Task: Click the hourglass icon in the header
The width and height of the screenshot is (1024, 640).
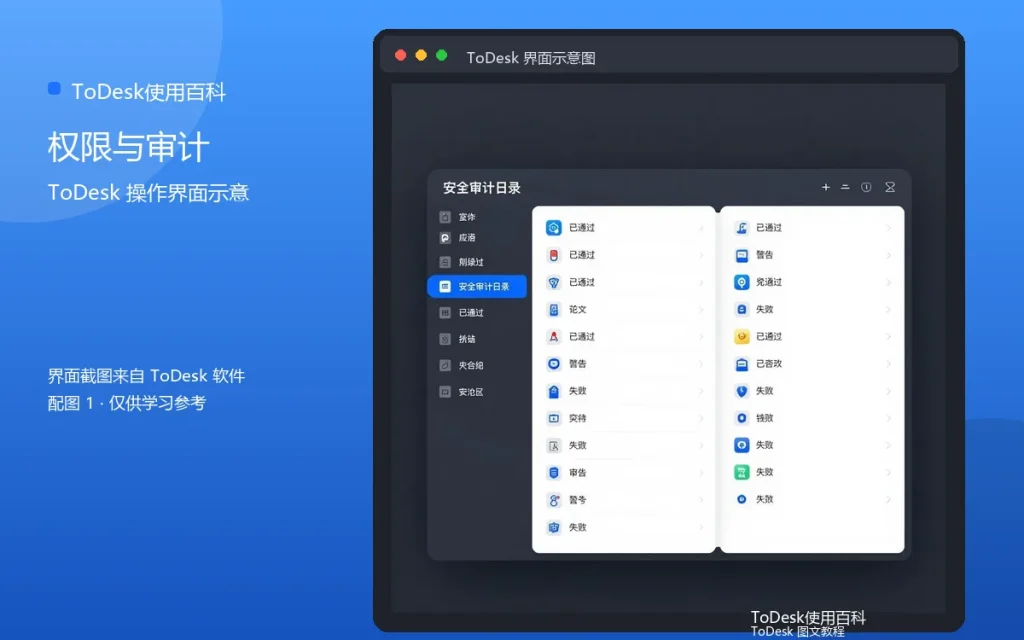Action: pos(889,187)
